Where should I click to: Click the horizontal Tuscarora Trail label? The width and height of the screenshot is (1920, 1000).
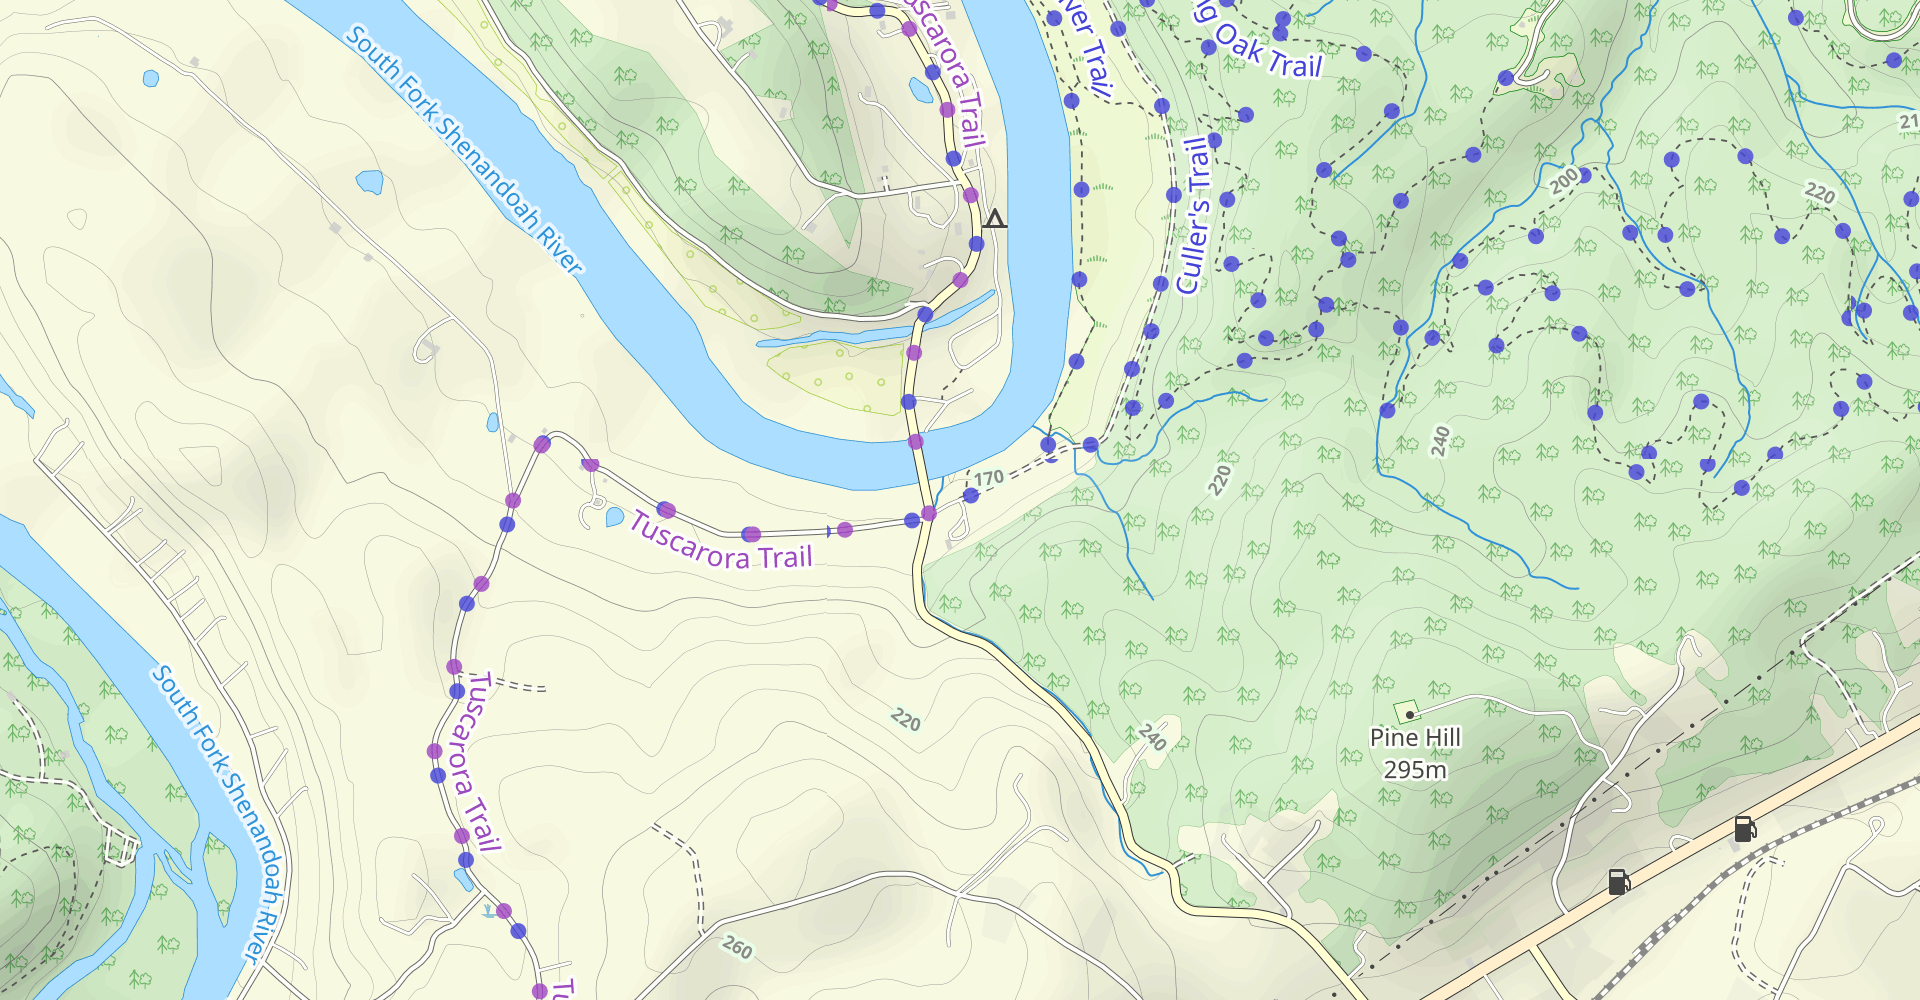tap(721, 541)
